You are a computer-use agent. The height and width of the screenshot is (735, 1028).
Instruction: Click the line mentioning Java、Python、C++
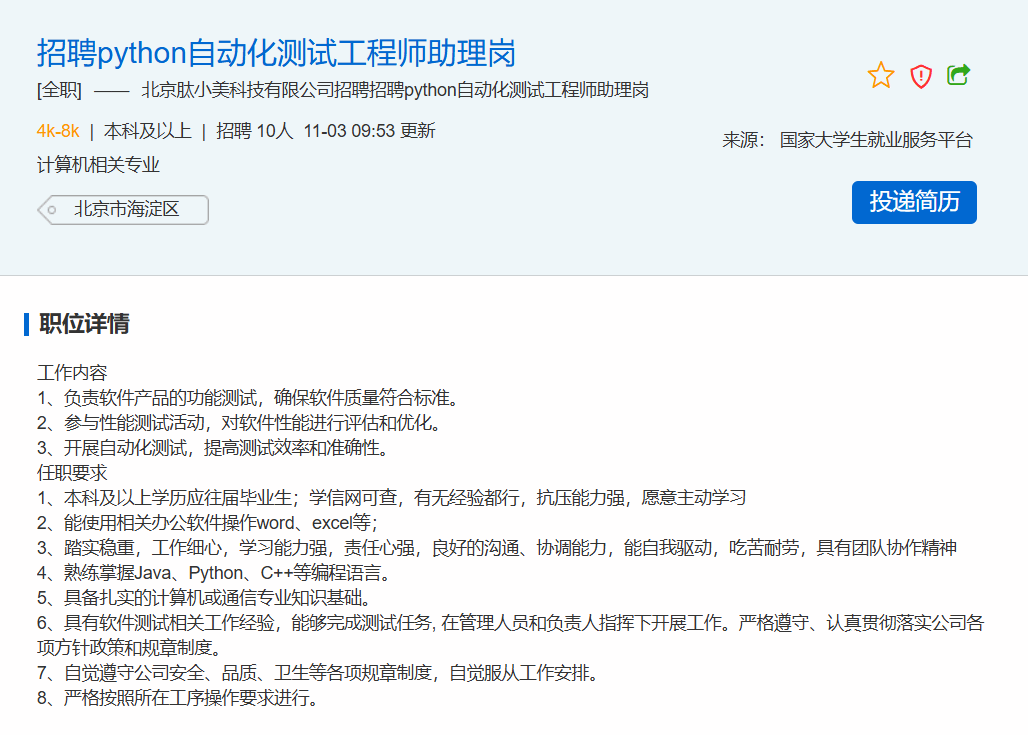click(214, 573)
